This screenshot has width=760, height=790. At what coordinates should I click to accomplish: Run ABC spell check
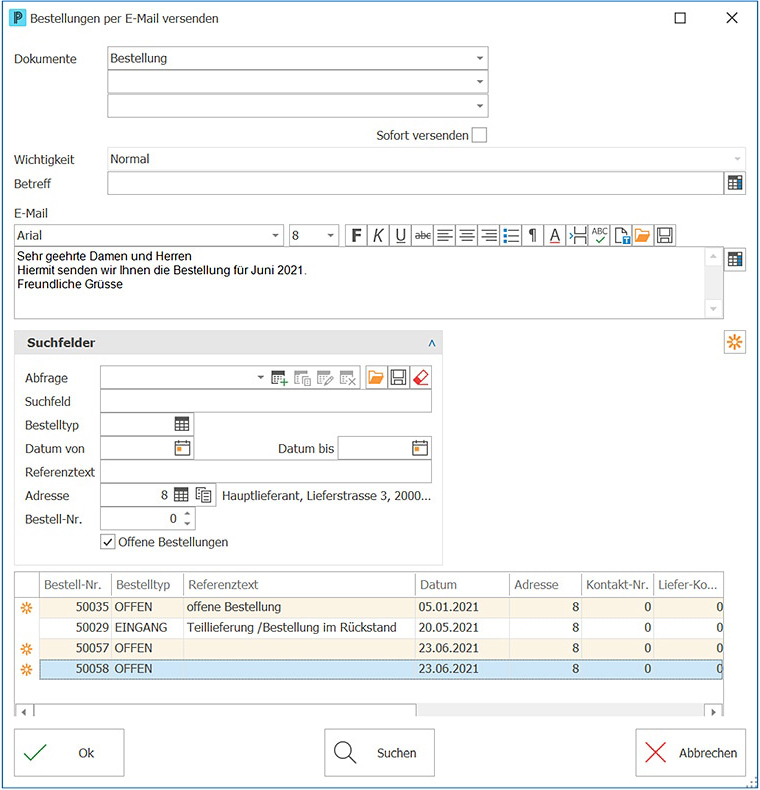click(599, 236)
